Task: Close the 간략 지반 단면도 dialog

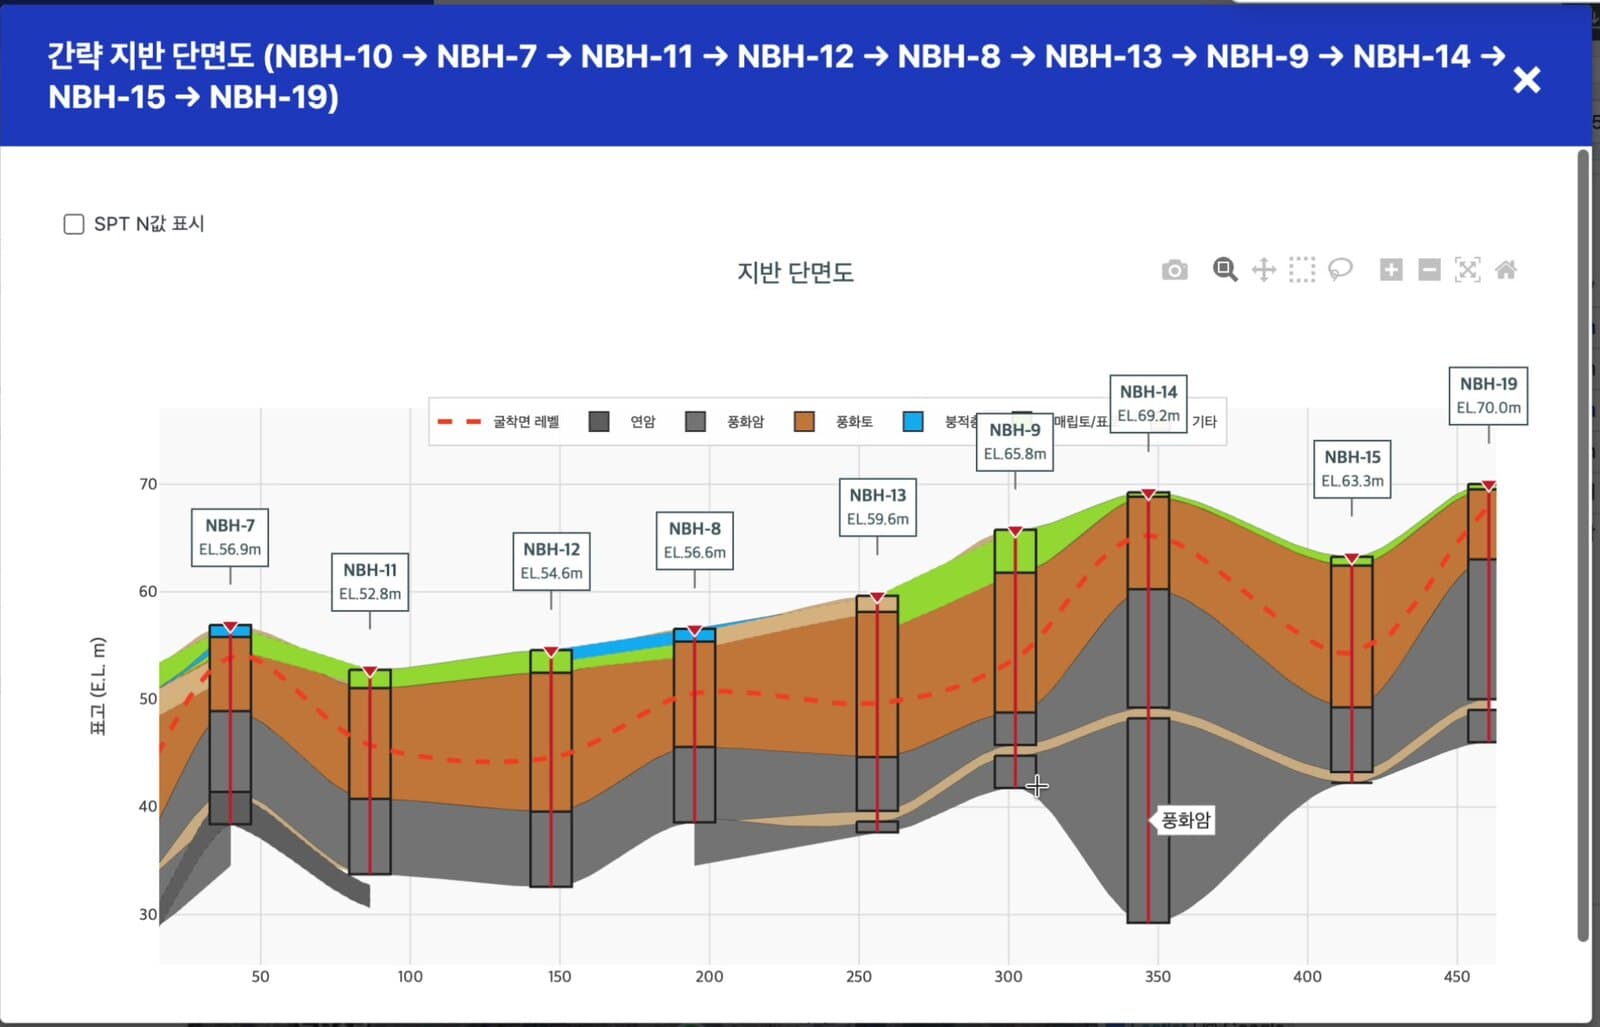Action: pyautogui.click(x=1527, y=79)
